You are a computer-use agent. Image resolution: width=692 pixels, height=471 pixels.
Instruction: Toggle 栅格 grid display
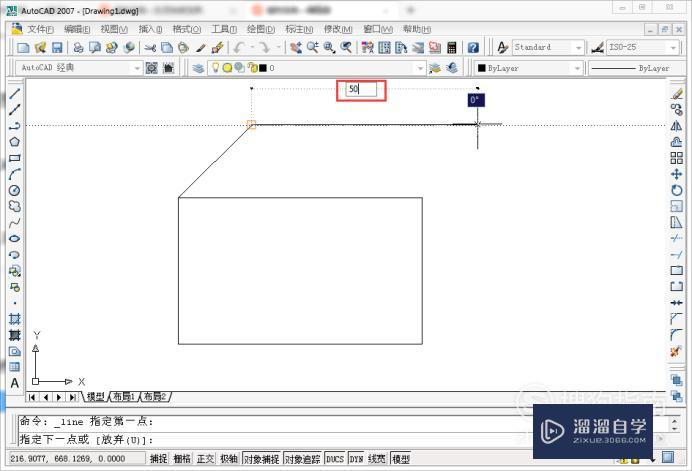(x=182, y=459)
